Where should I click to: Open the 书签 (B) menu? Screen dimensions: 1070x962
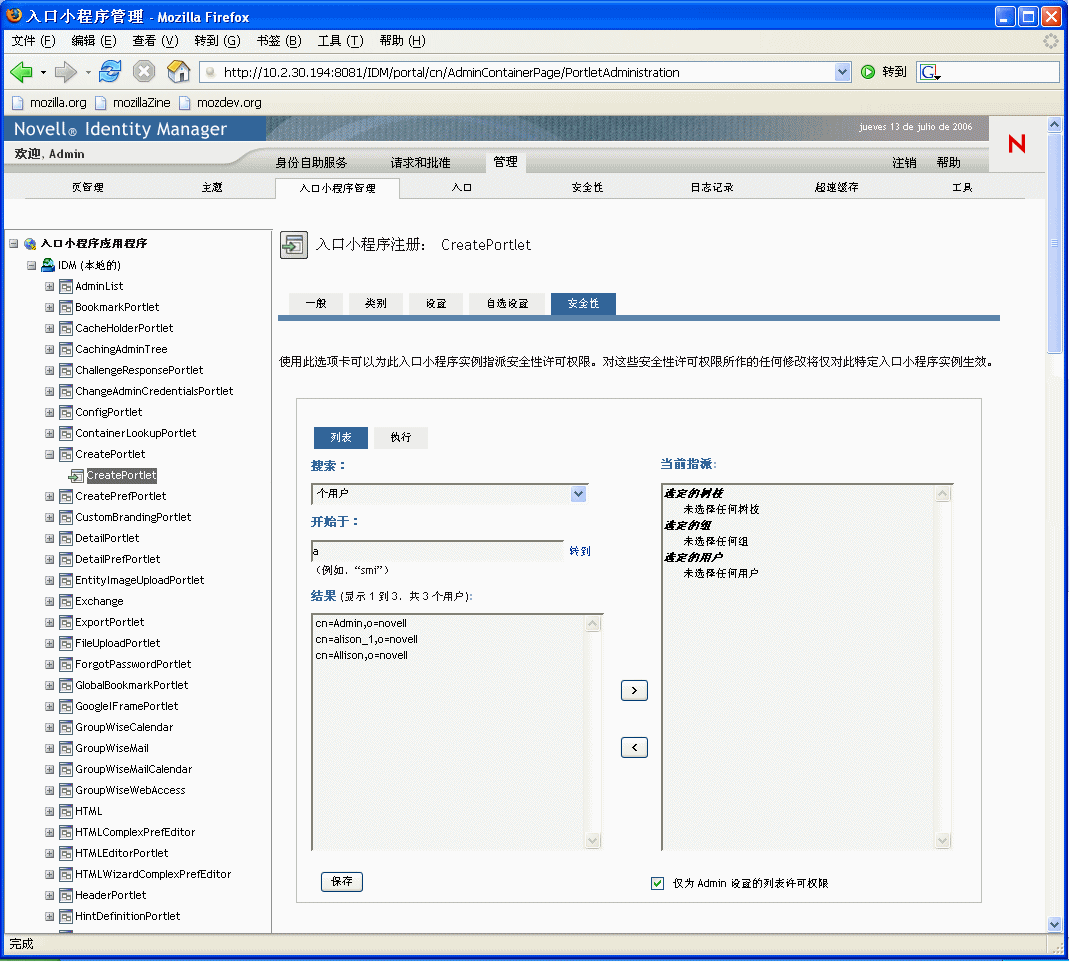pyautogui.click(x=279, y=41)
